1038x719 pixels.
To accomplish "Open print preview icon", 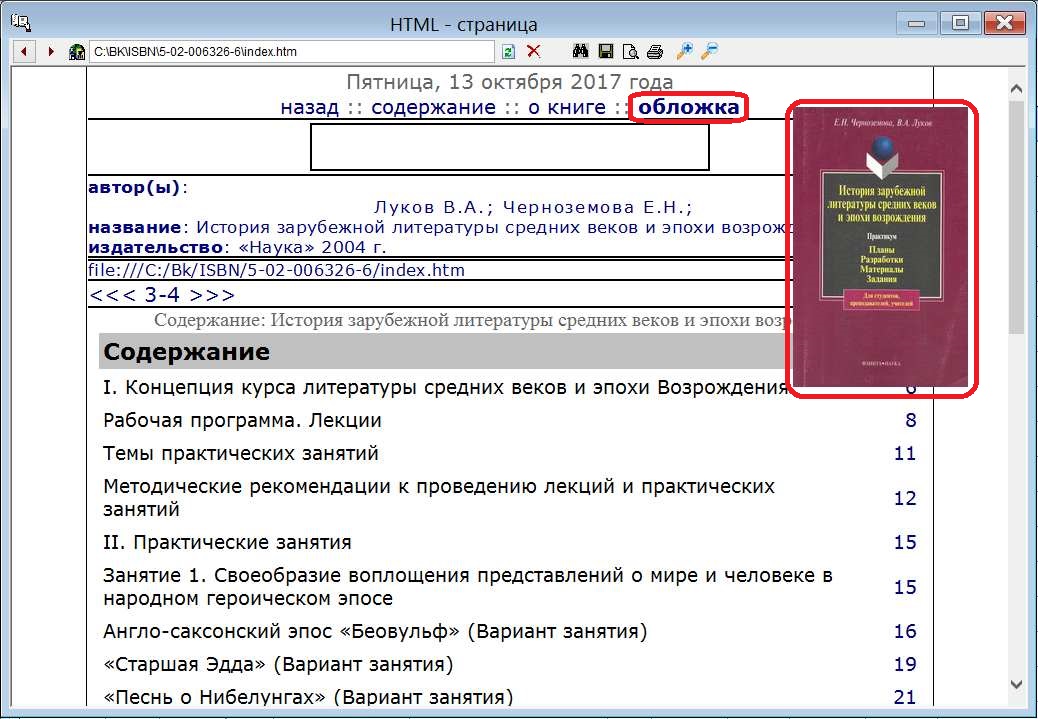I will pyautogui.click(x=630, y=52).
